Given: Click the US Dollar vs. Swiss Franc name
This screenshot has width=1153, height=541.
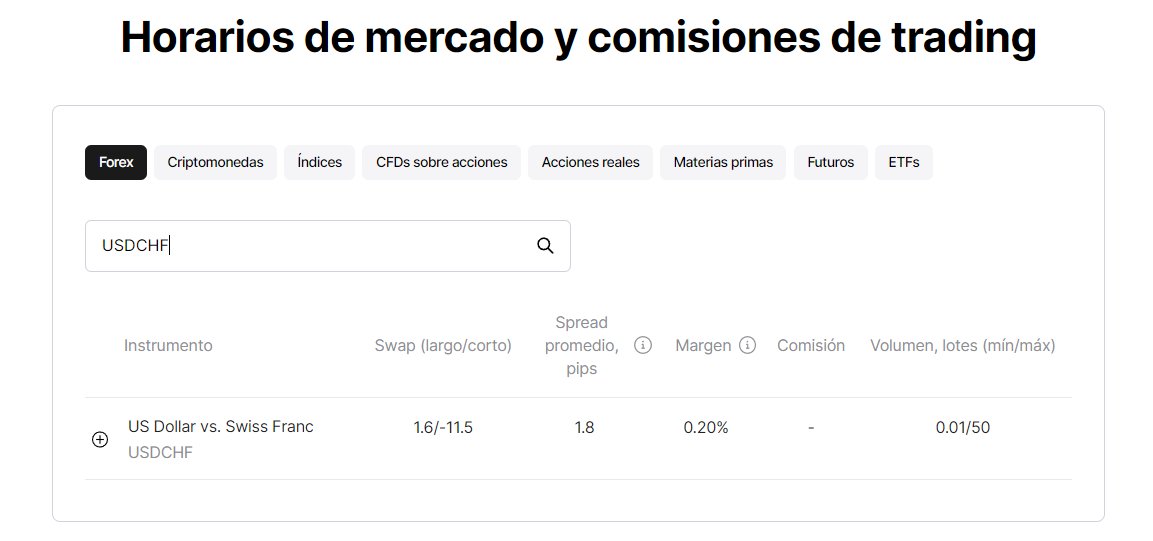Looking at the screenshot, I should (220, 426).
